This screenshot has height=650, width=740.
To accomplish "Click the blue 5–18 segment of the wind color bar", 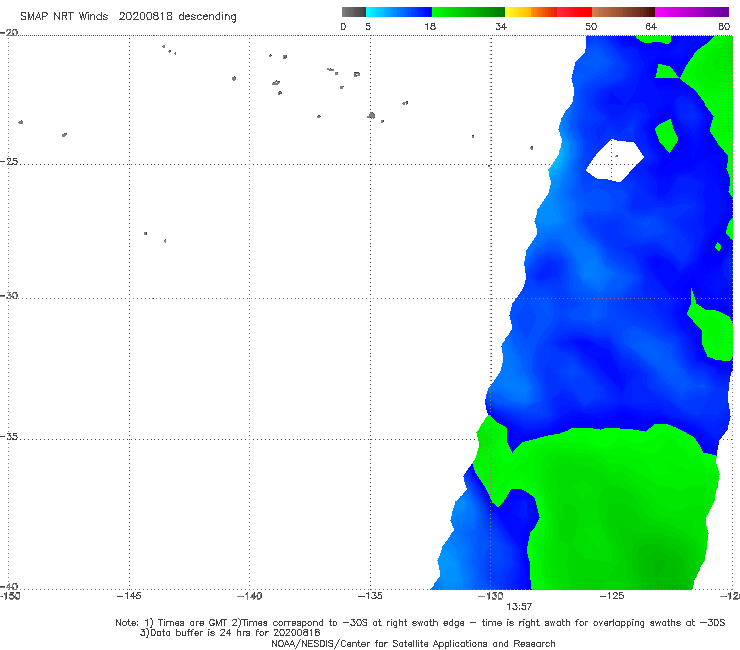I will [399, 12].
